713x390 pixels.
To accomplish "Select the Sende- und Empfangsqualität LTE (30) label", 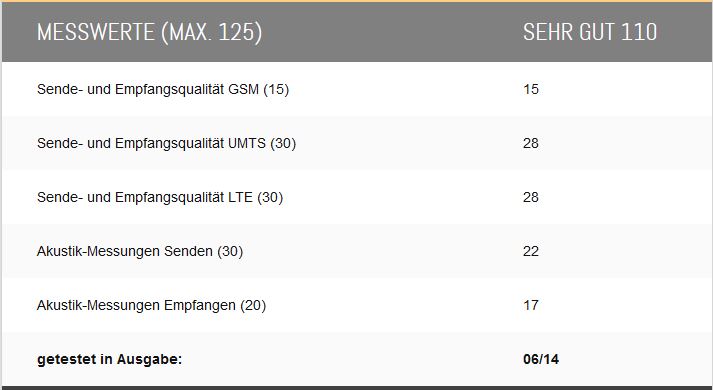I will [160, 198].
